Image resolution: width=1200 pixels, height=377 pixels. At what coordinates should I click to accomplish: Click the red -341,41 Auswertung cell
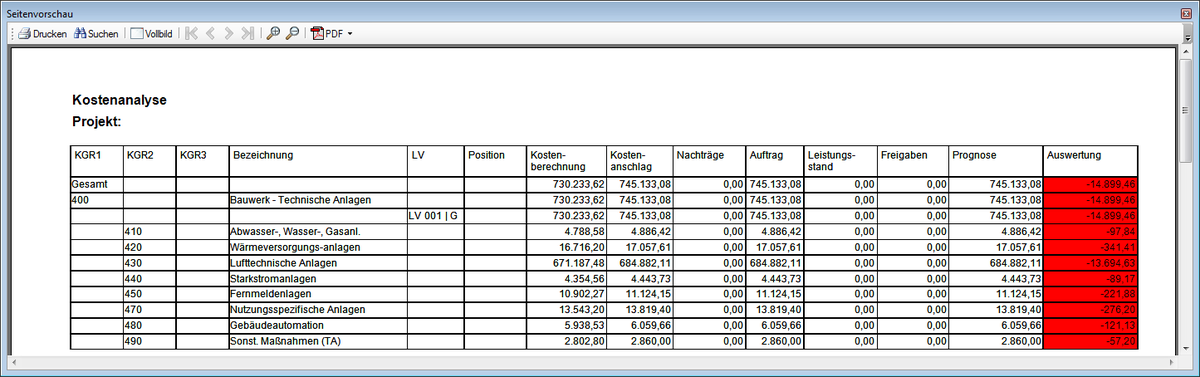(1090, 247)
